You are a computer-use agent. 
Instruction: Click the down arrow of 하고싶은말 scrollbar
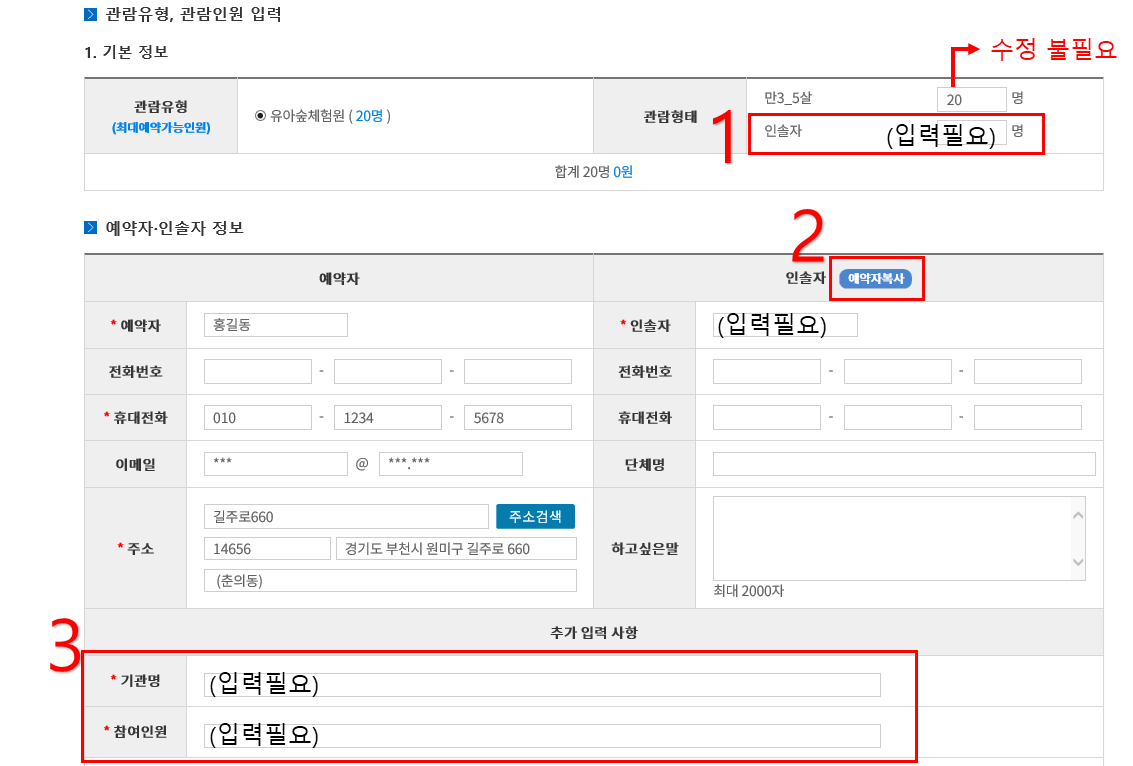1077,562
